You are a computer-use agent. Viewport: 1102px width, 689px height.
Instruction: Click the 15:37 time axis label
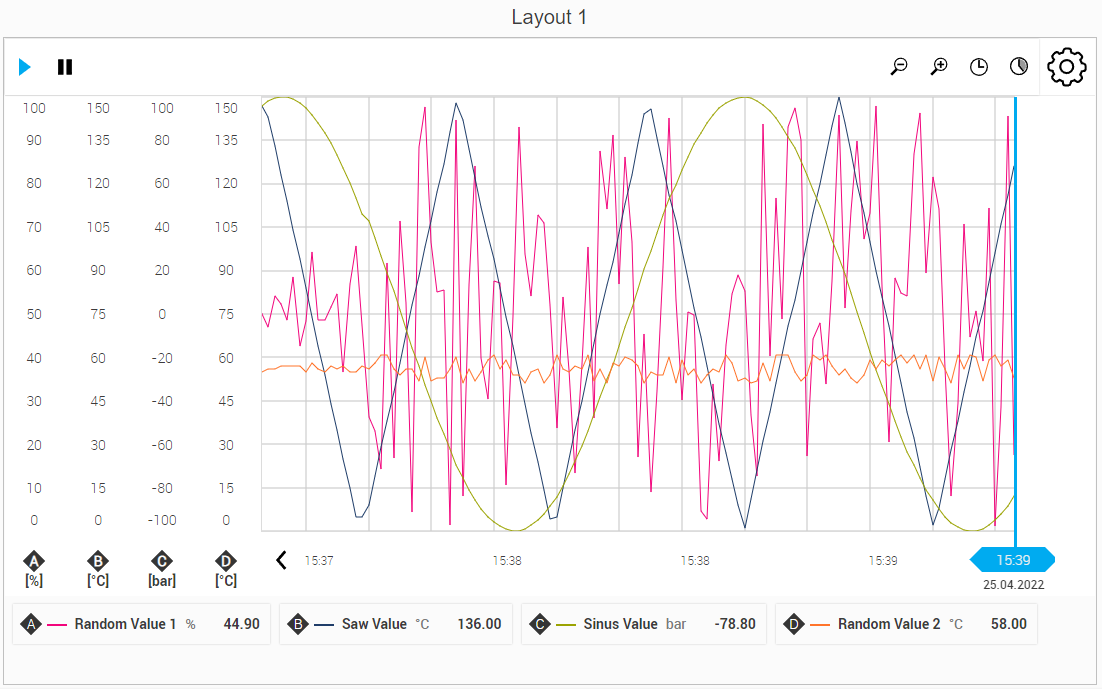click(318, 561)
